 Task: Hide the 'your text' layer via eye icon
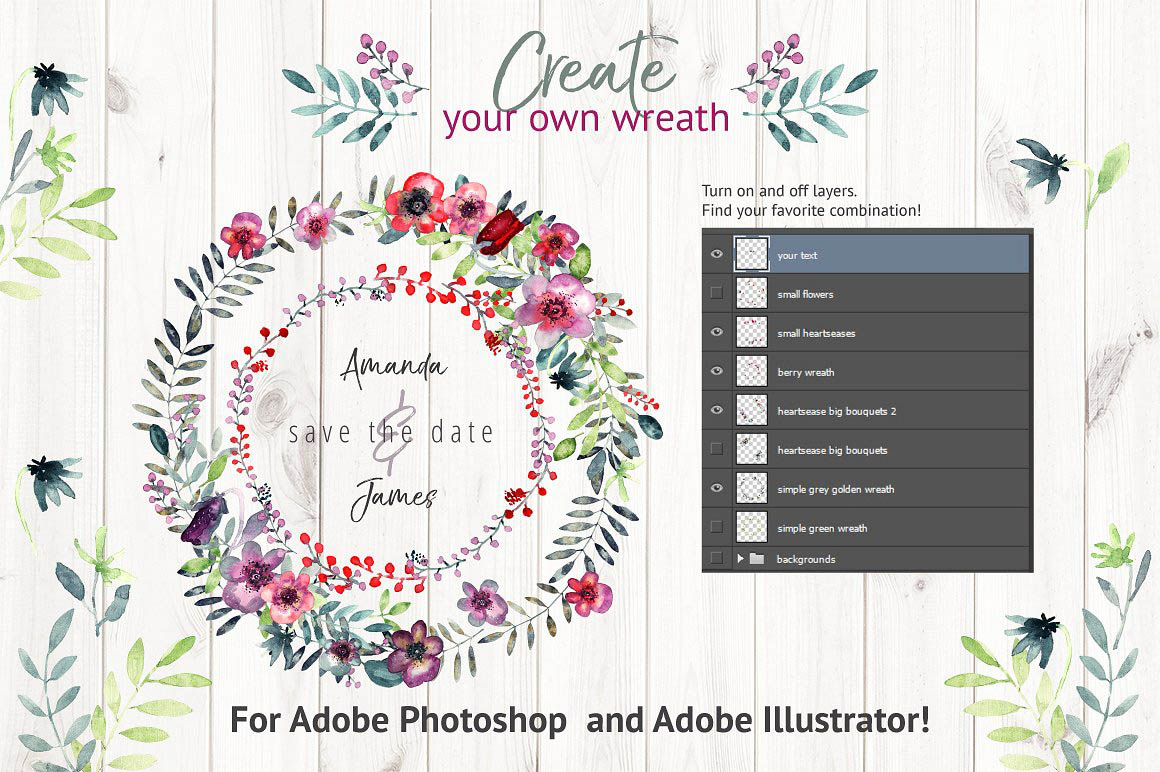click(x=716, y=255)
